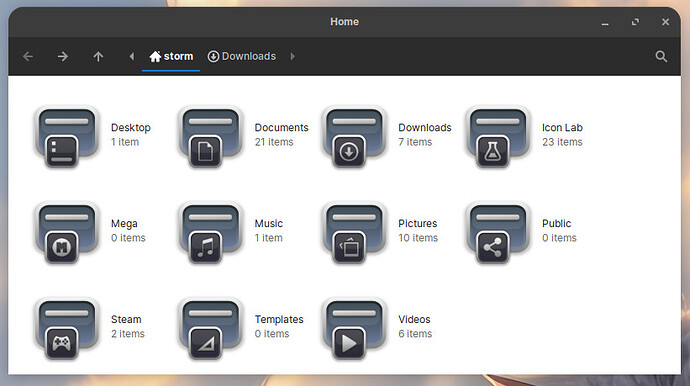Click the '2 items' count text
This screenshot has height=386, width=690.
coord(128,334)
